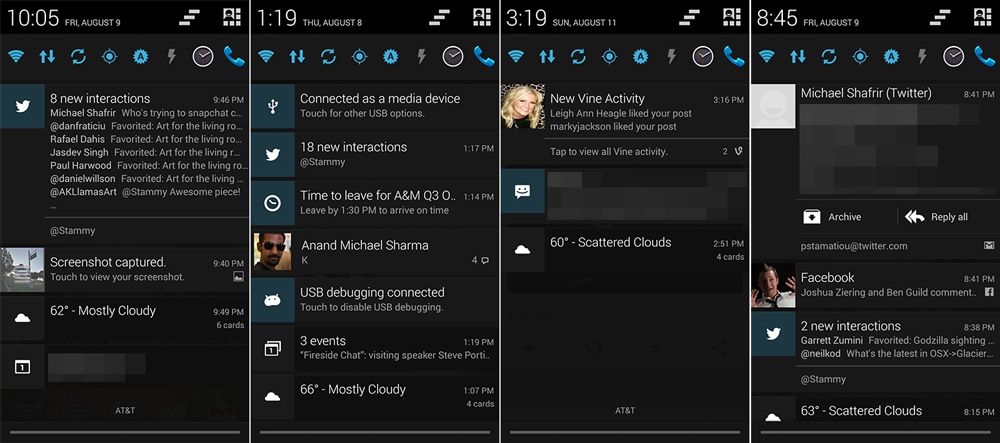This screenshot has width=1000, height=443.
Task: Open the @Stammy row under 2 new interactions
Action: [x=897, y=379]
